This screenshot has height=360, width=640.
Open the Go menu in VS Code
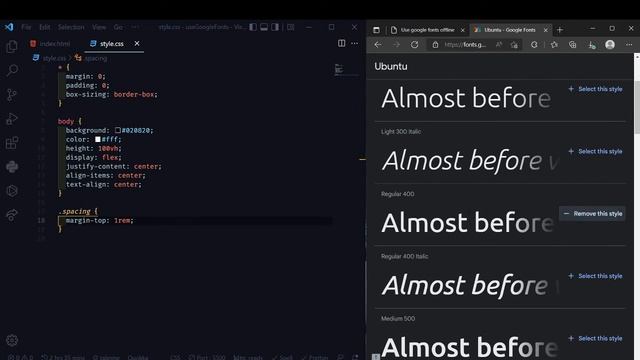click(x=118, y=27)
